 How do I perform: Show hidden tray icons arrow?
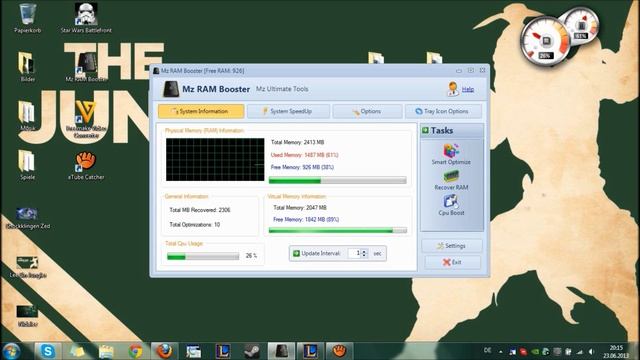(500, 351)
